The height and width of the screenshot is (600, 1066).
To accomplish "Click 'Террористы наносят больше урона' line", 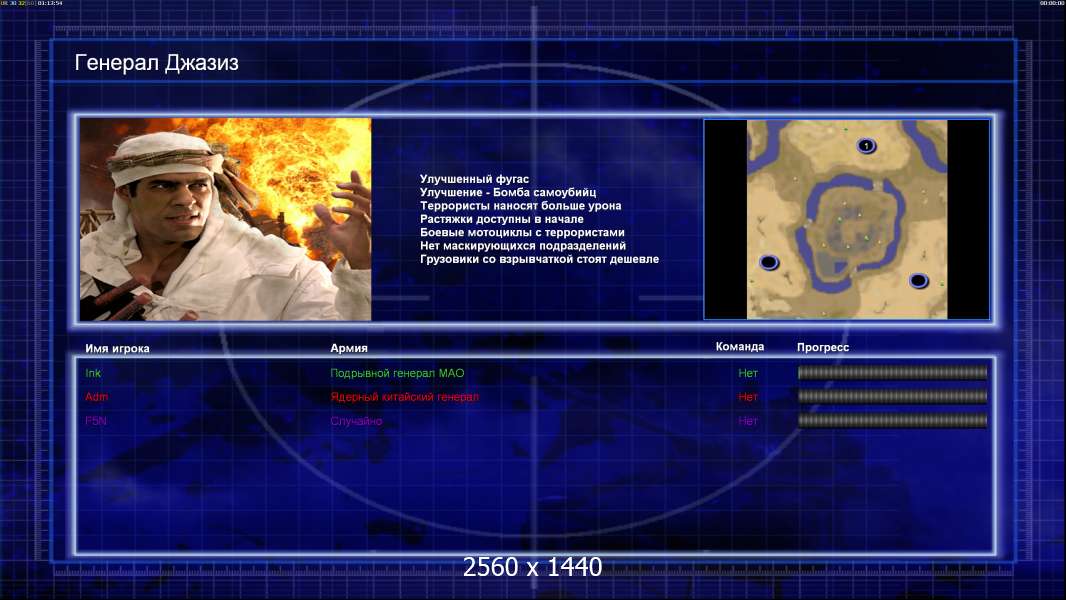I will tap(520, 206).
